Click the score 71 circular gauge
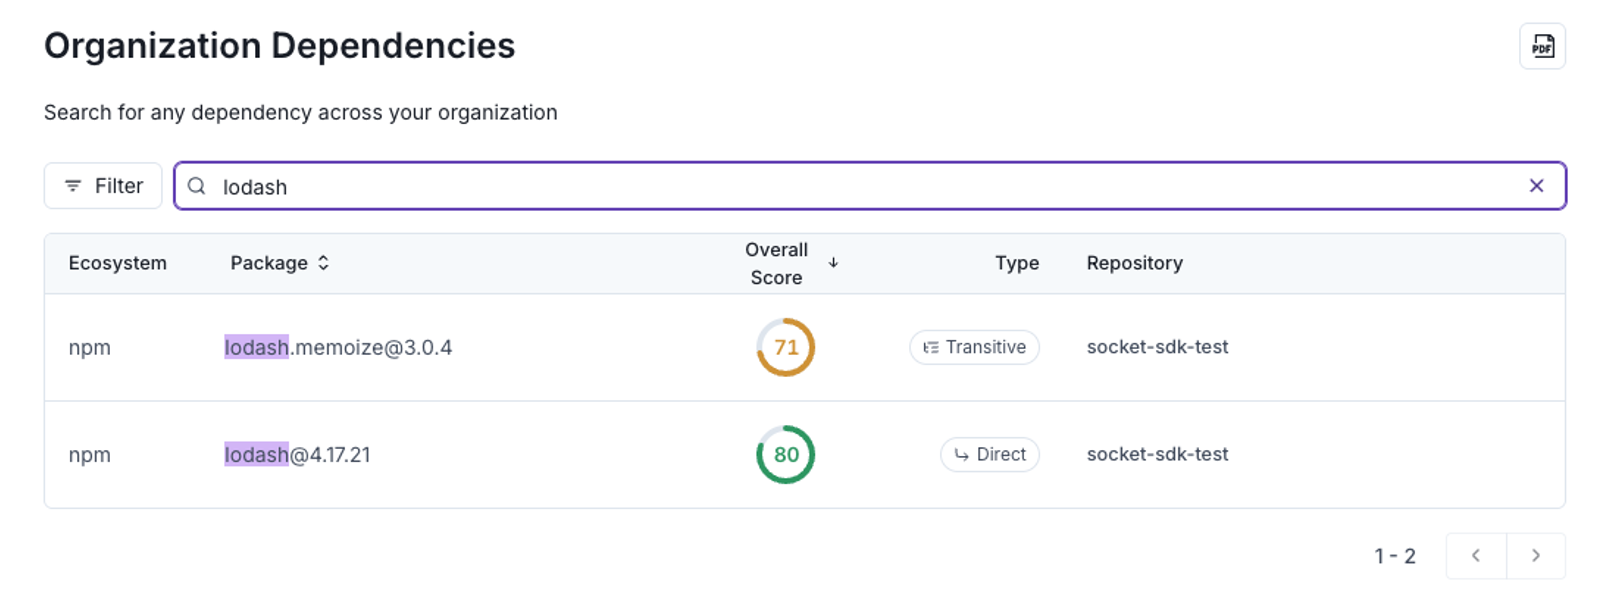Viewport: 1600px width, 607px height. tap(786, 347)
